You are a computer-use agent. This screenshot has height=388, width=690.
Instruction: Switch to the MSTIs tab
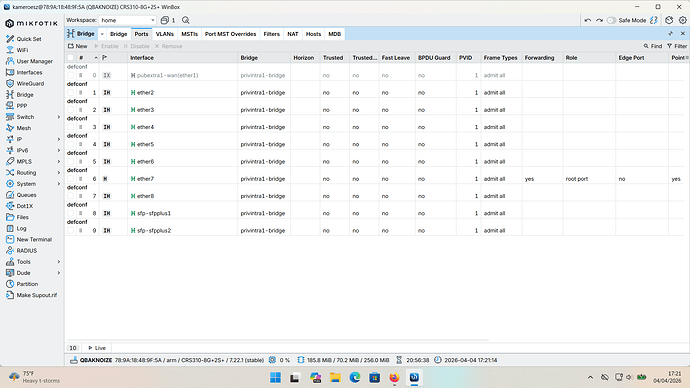(190, 34)
